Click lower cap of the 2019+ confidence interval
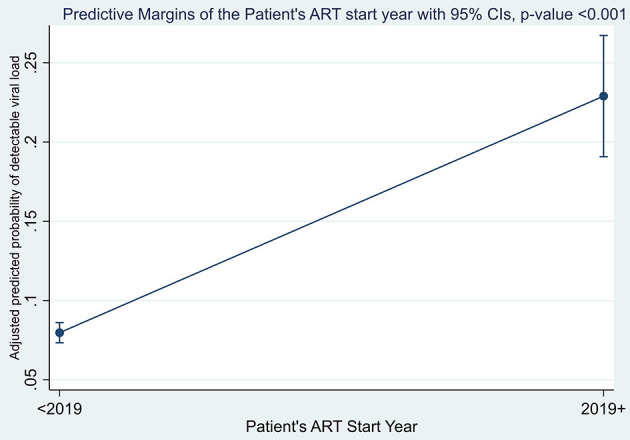This screenshot has height=440, width=630. (x=604, y=157)
